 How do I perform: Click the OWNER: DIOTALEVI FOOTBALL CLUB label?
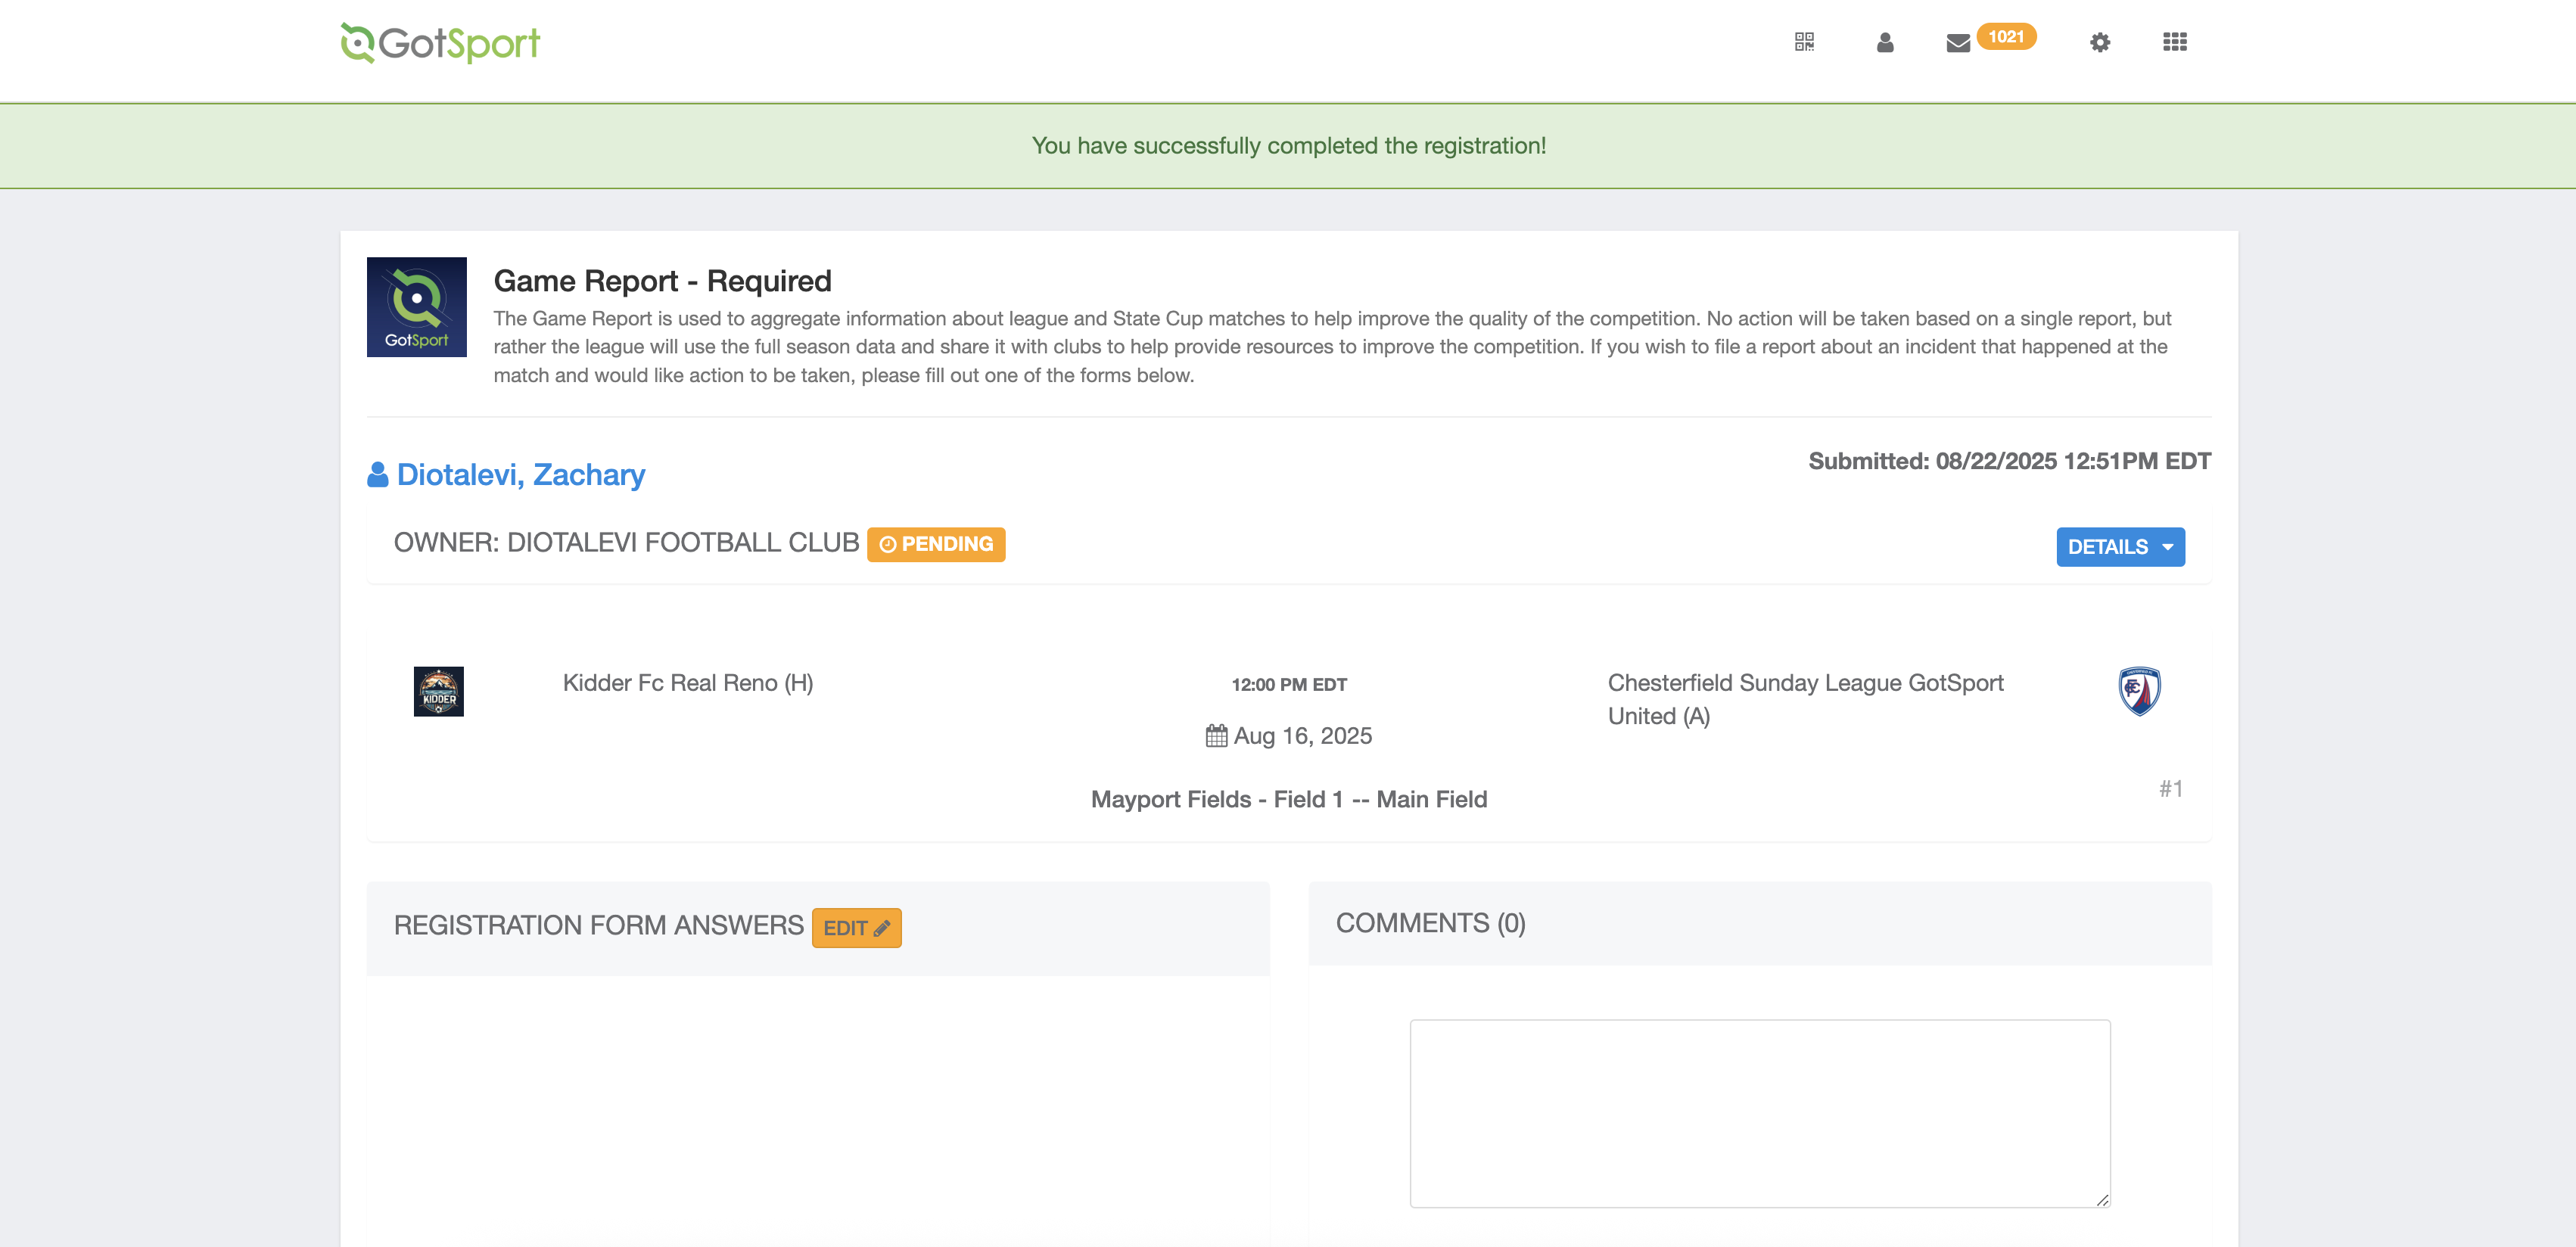pyautogui.click(x=626, y=543)
